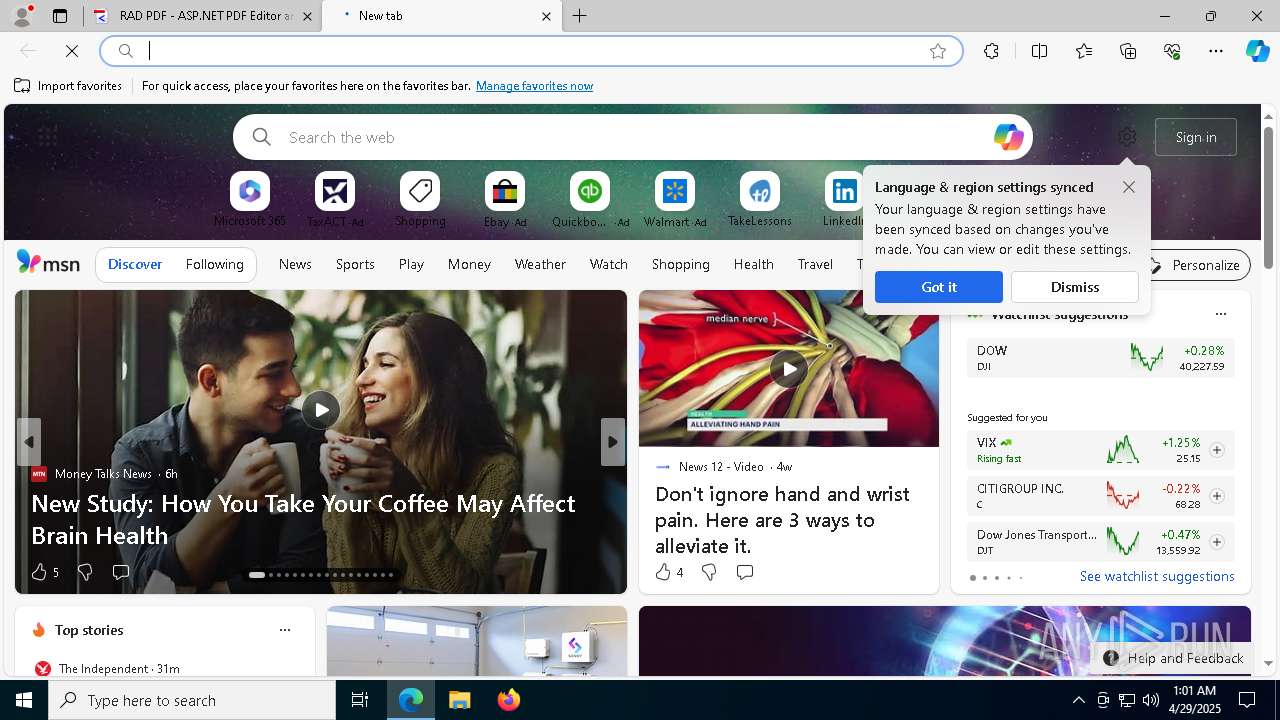The image size is (1280, 720).
Task: Click the Search the web box
Action: tap(633, 137)
